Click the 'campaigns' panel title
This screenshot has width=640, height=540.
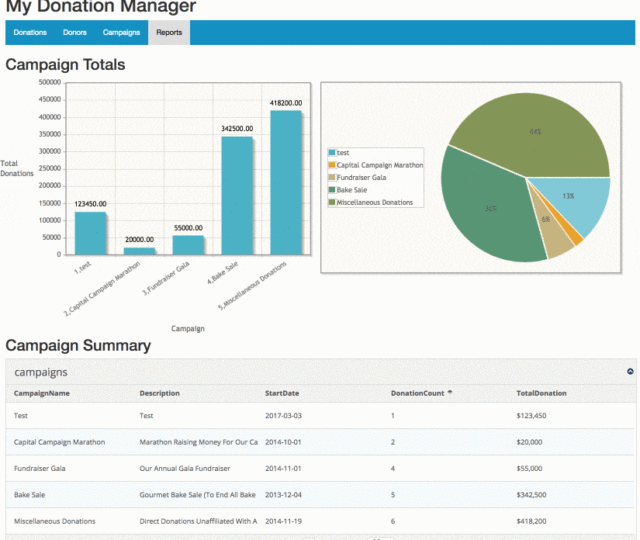point(41,372)
